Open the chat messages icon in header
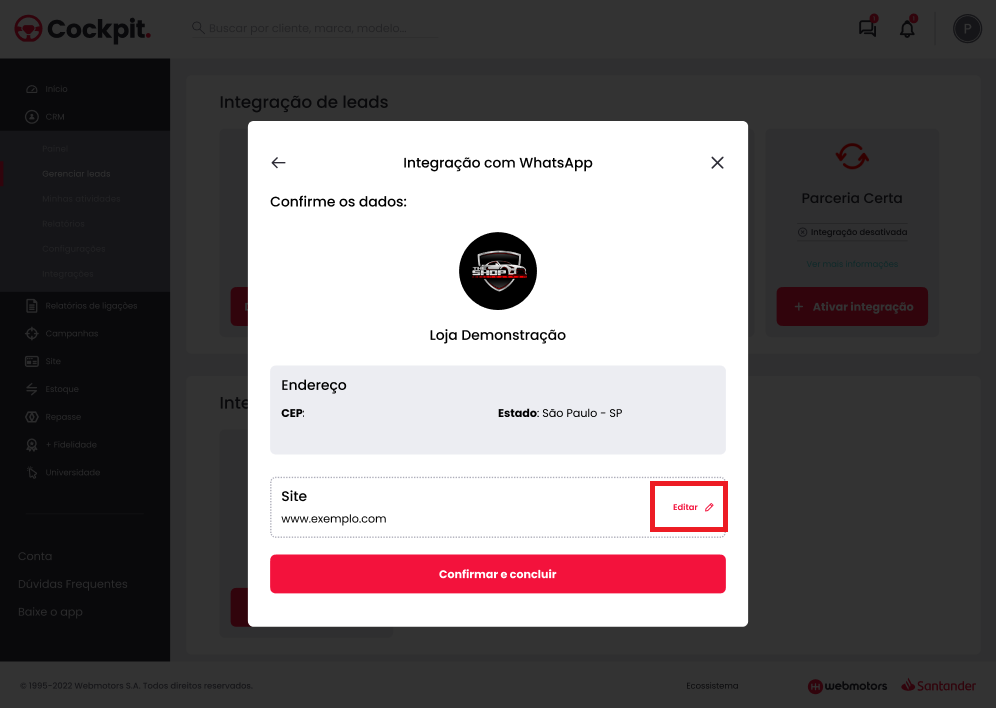 pos(868,28)
